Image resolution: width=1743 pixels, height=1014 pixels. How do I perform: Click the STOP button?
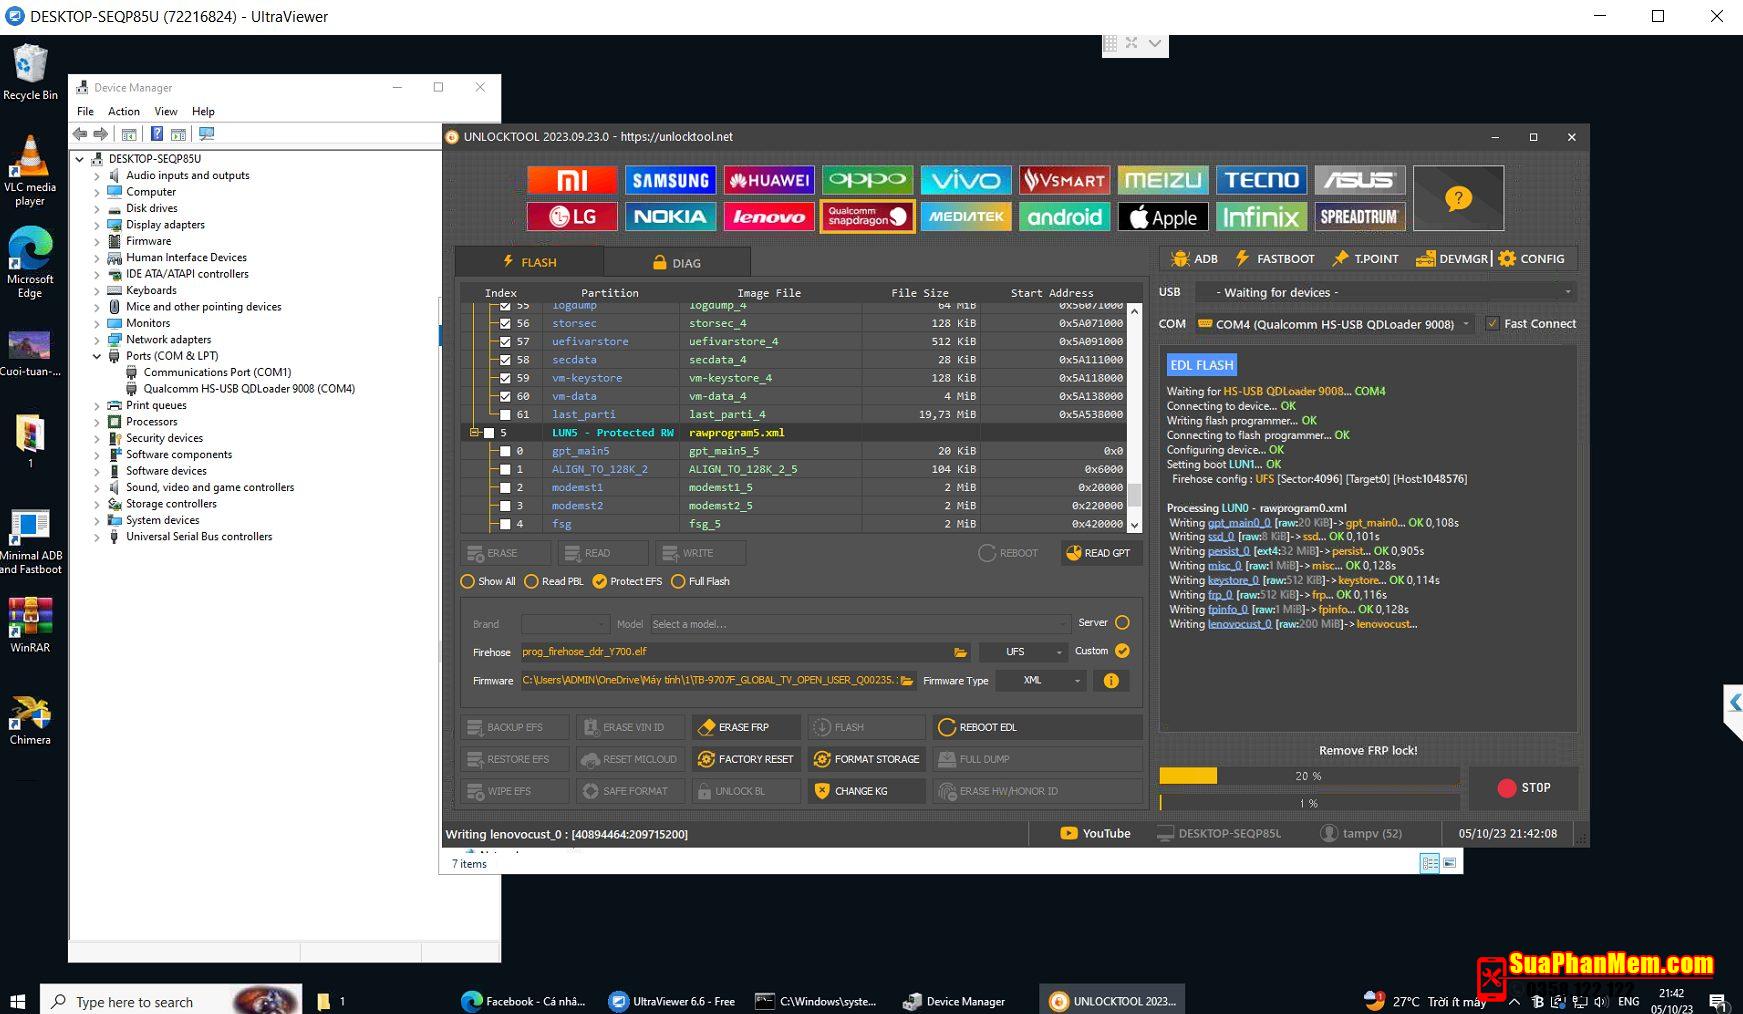(x=1524, y=788)
